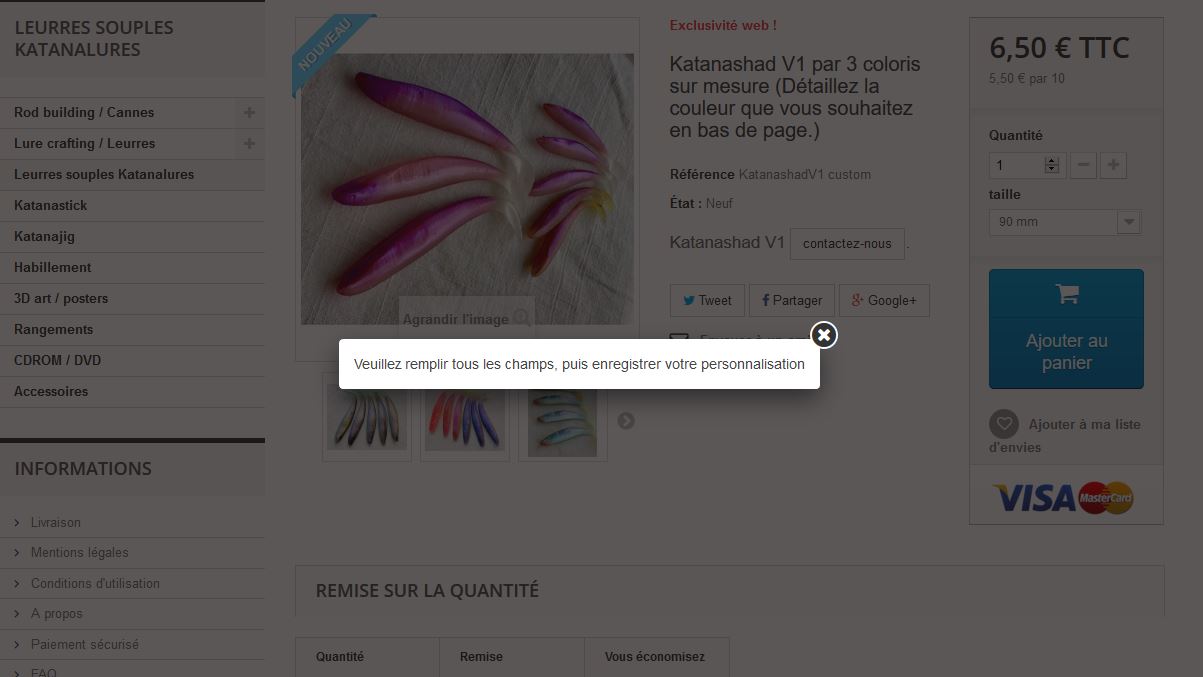Add product to wishlist heart icon

coord(1004,424)
